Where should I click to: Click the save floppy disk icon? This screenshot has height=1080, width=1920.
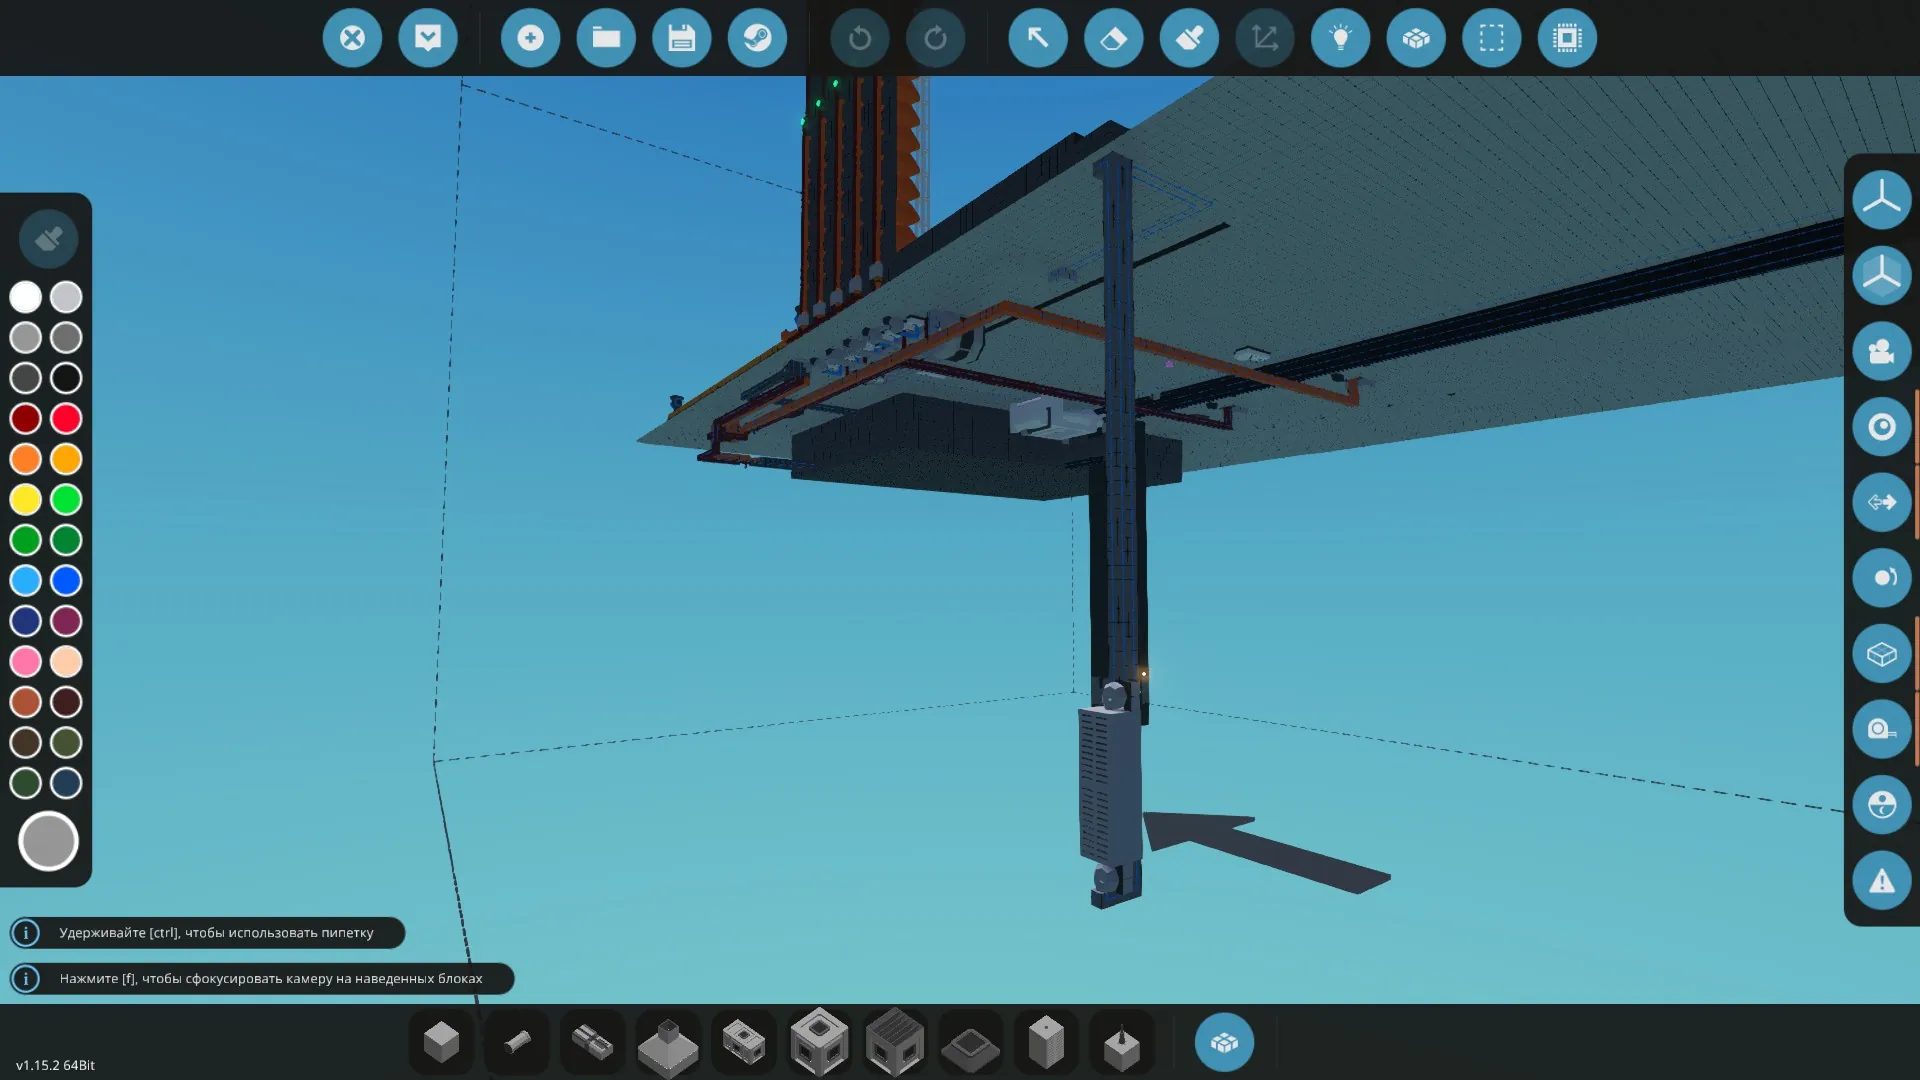[682, 38]
